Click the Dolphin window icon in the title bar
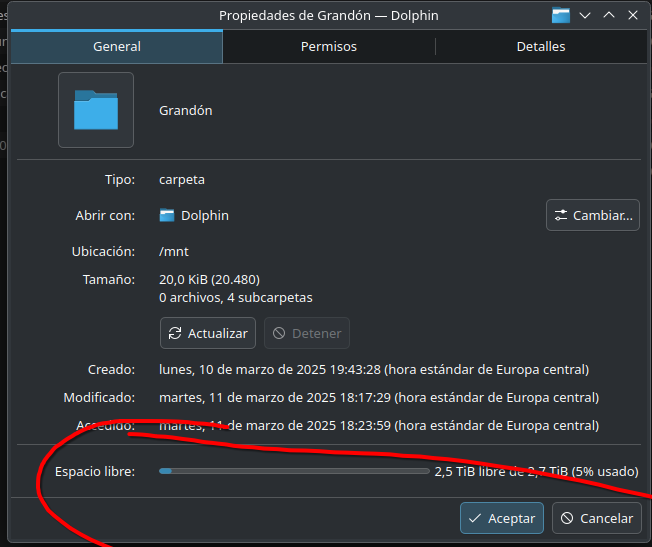Image resolution: width=652 pixels, height=547 pixels. 561,15
